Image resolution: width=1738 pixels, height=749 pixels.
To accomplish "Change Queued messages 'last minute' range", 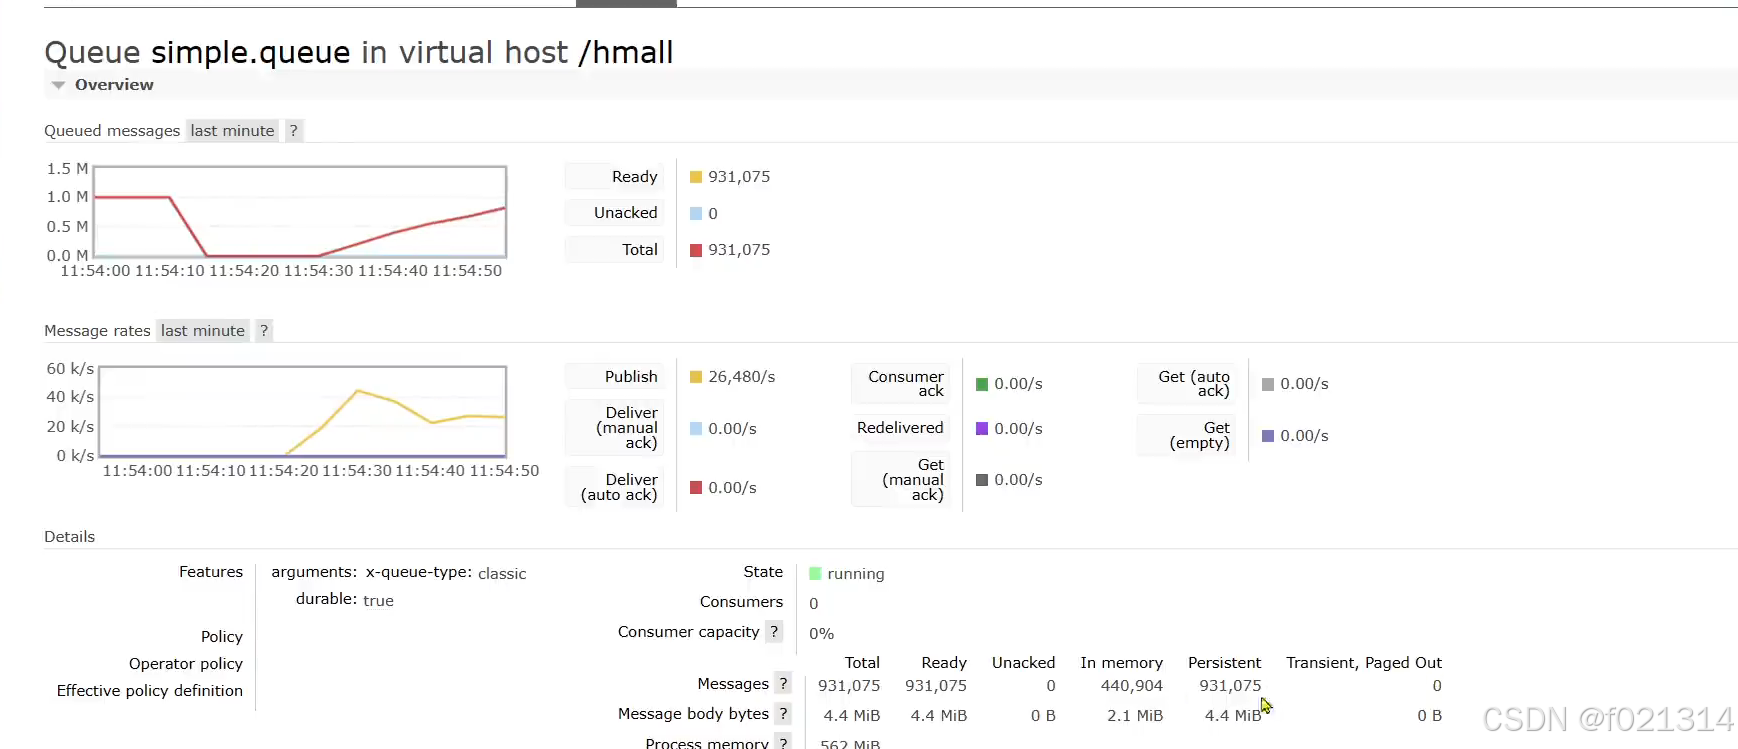I will pyautogui.click(x=232, y=131).
